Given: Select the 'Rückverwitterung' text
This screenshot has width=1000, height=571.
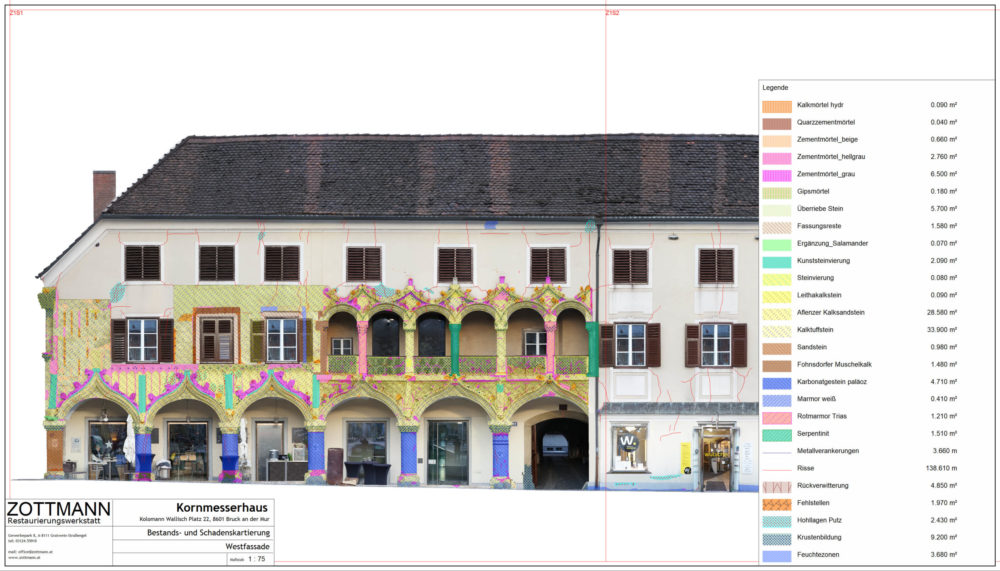Looking at the screenshot, I should click(823, 486).
